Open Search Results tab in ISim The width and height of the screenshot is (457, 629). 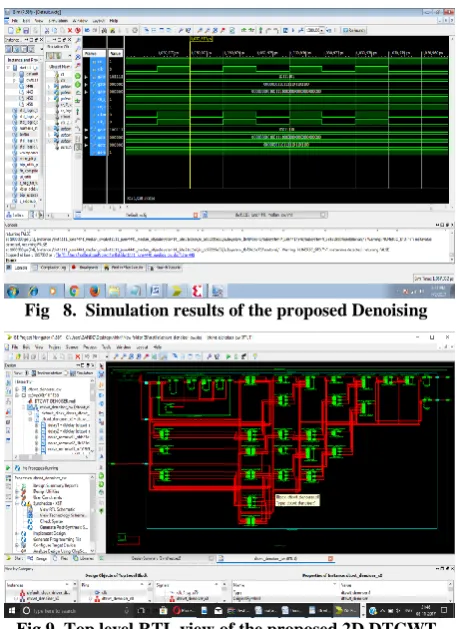[x=165, y=268]
